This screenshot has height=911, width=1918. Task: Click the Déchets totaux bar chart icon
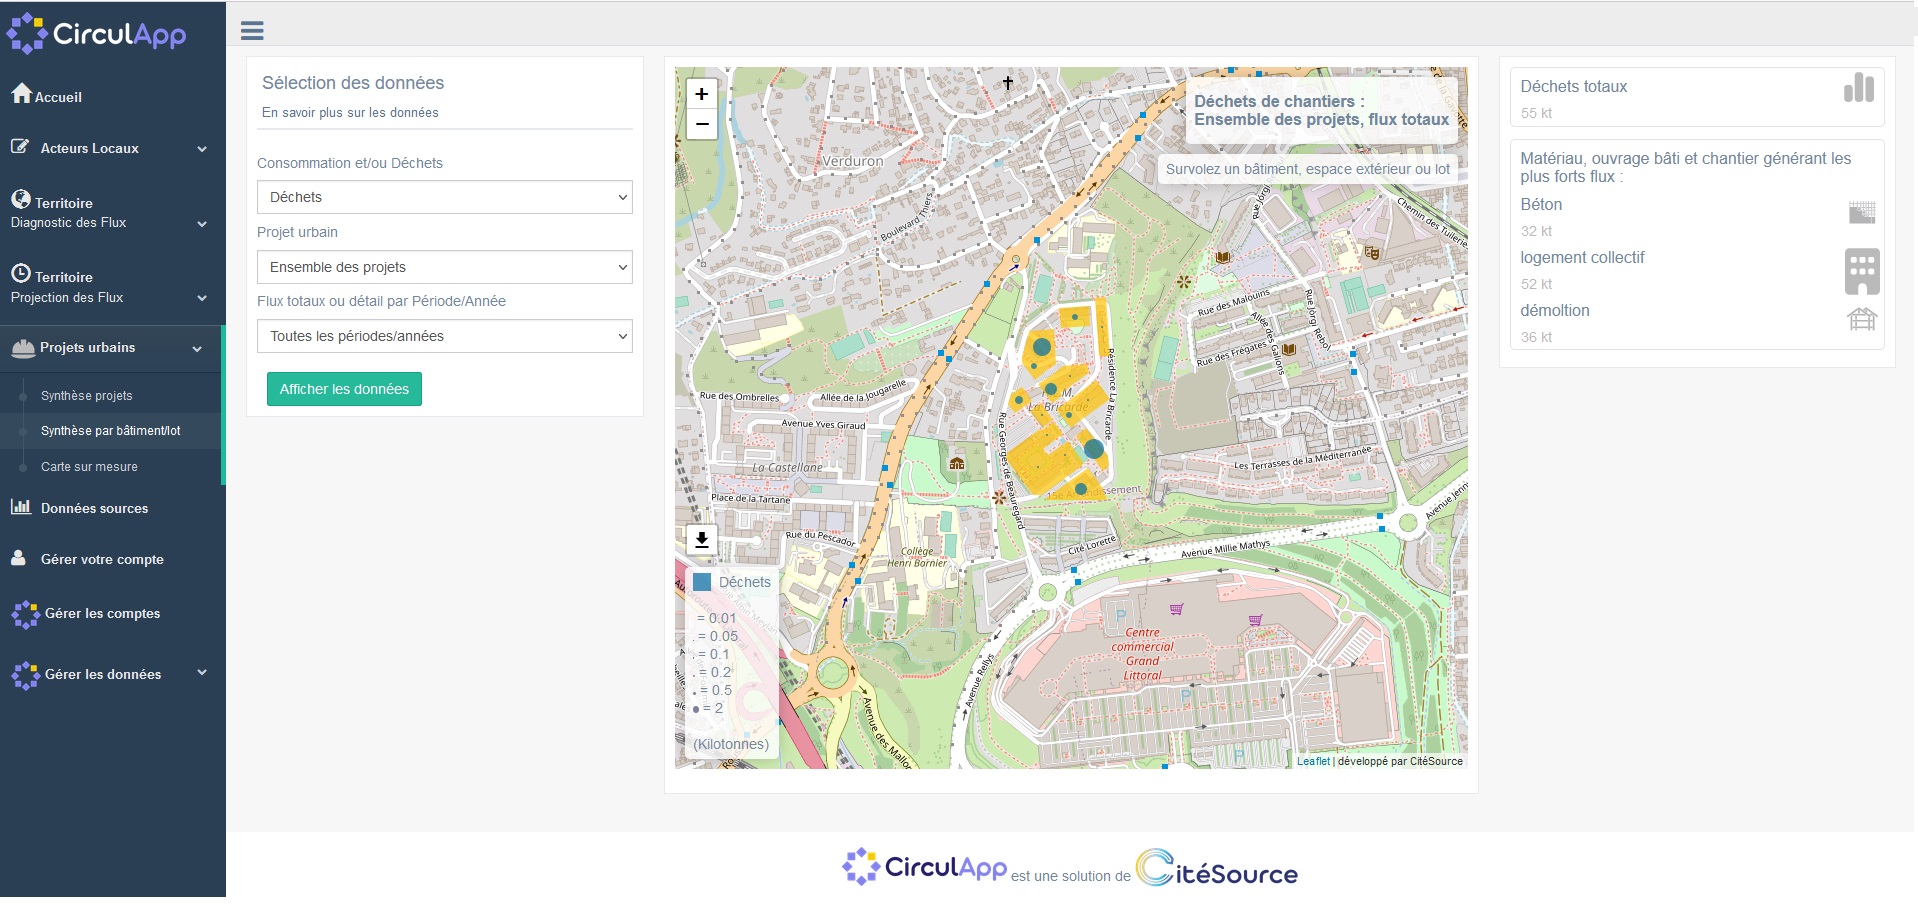[1858, 88]
